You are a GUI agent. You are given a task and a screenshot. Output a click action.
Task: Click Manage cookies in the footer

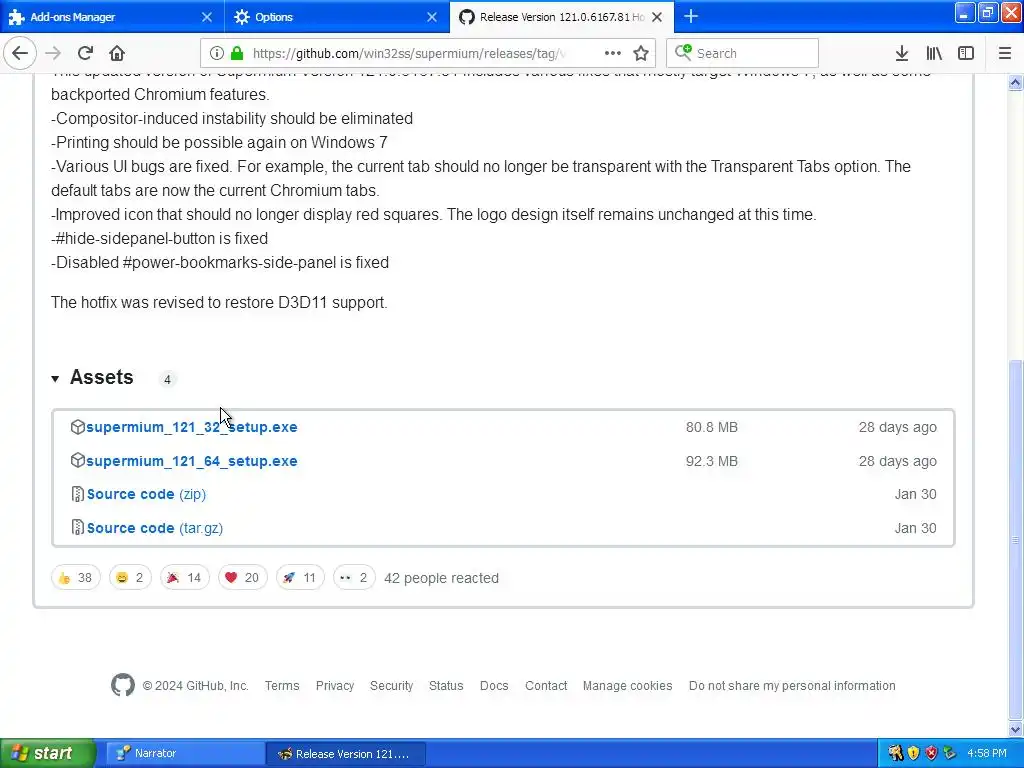(x=628, y=686)
